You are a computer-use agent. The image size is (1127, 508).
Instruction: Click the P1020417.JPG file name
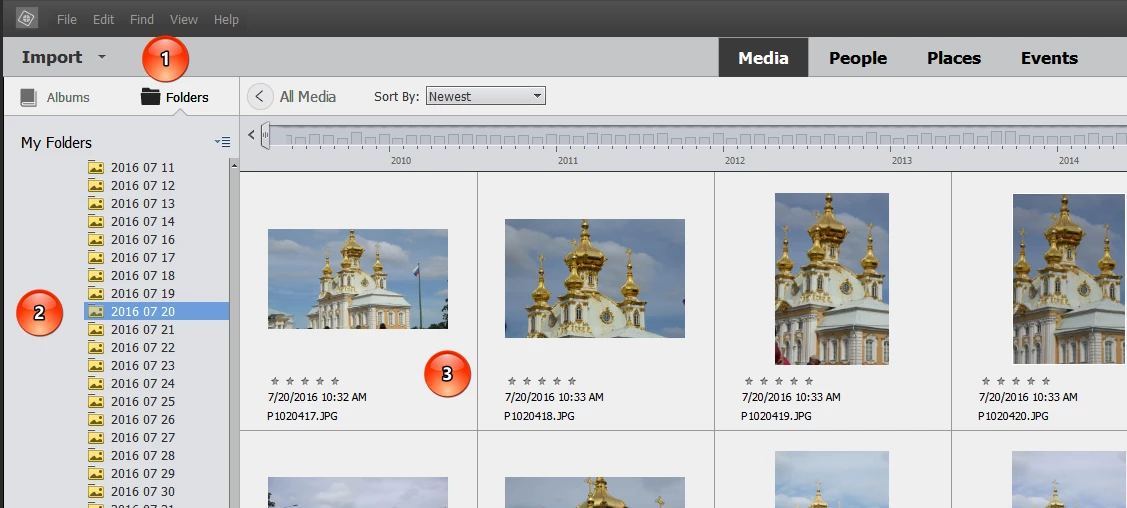tap(302, 416)
